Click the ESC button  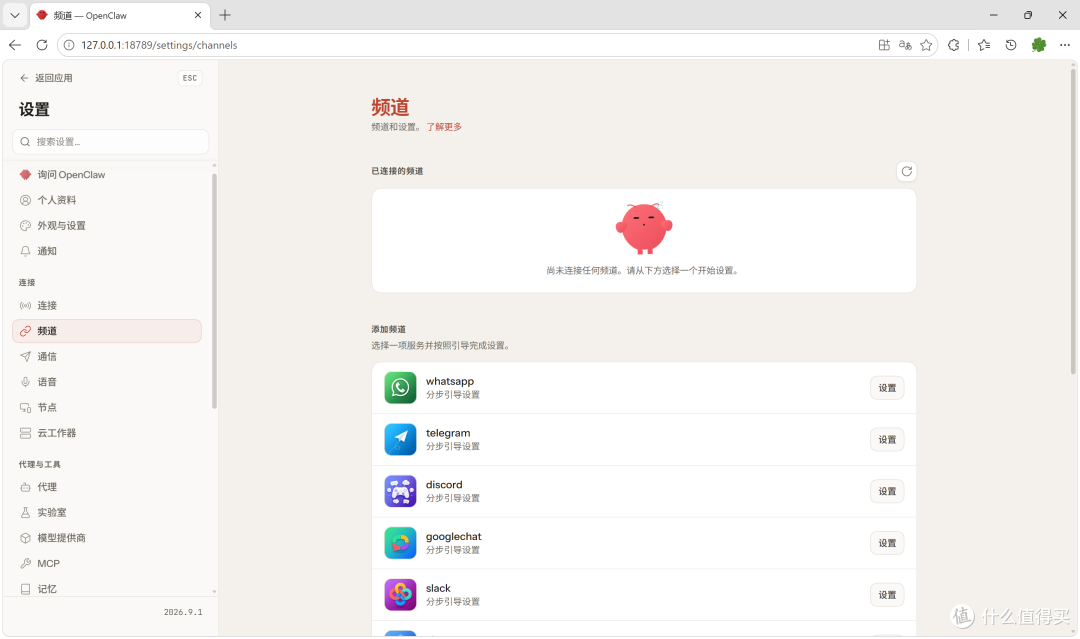189,78
